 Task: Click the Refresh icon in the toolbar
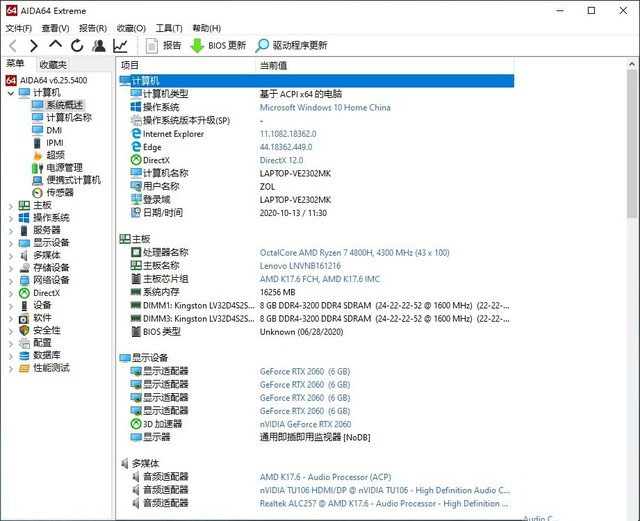pos(77,45)
